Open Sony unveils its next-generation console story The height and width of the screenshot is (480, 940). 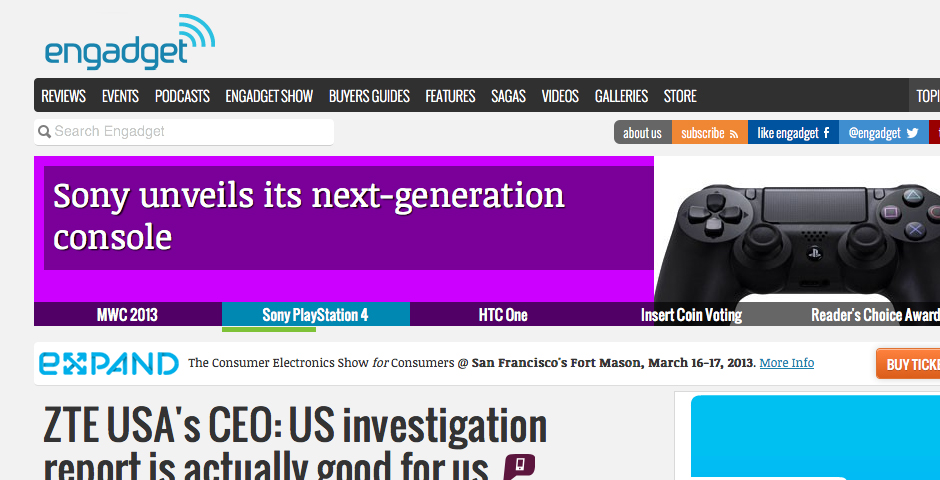(x=309, y=216)
